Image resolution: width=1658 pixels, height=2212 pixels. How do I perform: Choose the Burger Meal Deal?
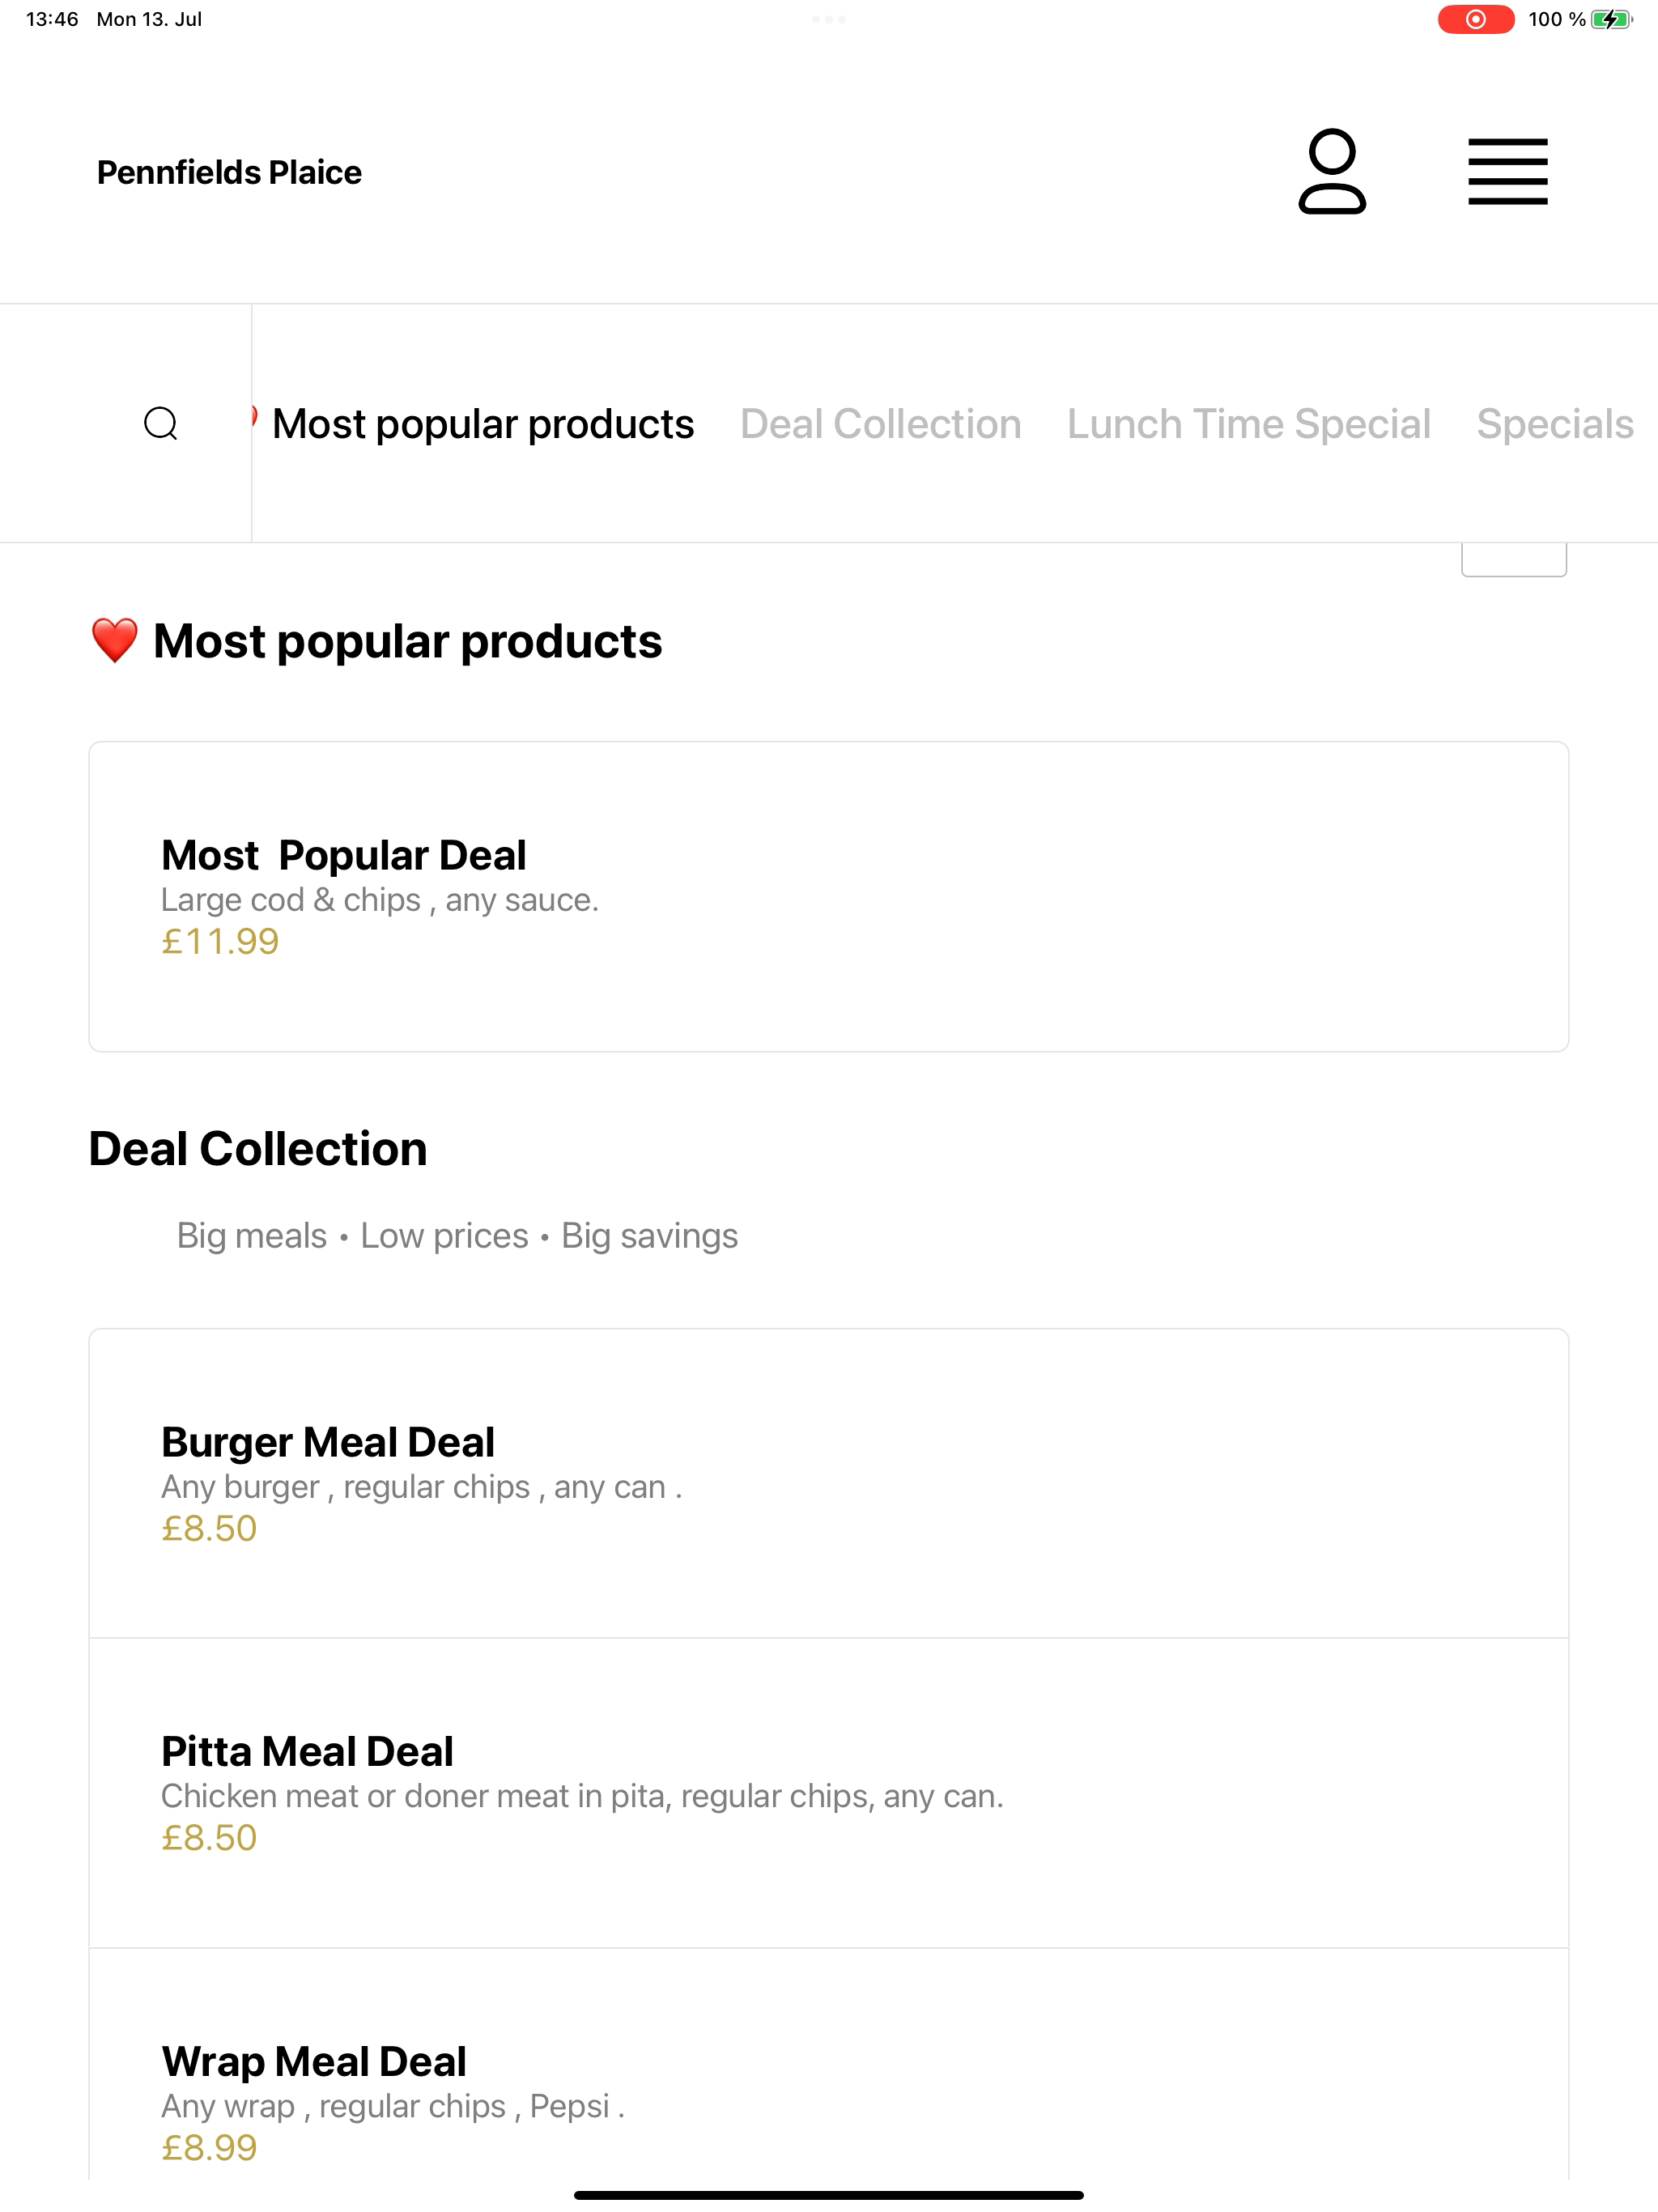click(828, 1483)
